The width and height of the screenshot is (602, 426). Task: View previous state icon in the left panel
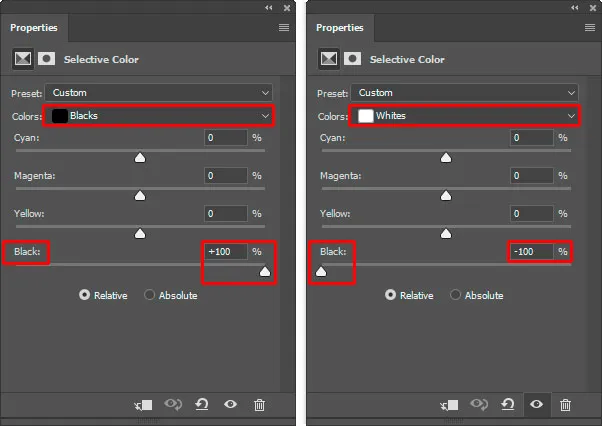click(173, 404)
